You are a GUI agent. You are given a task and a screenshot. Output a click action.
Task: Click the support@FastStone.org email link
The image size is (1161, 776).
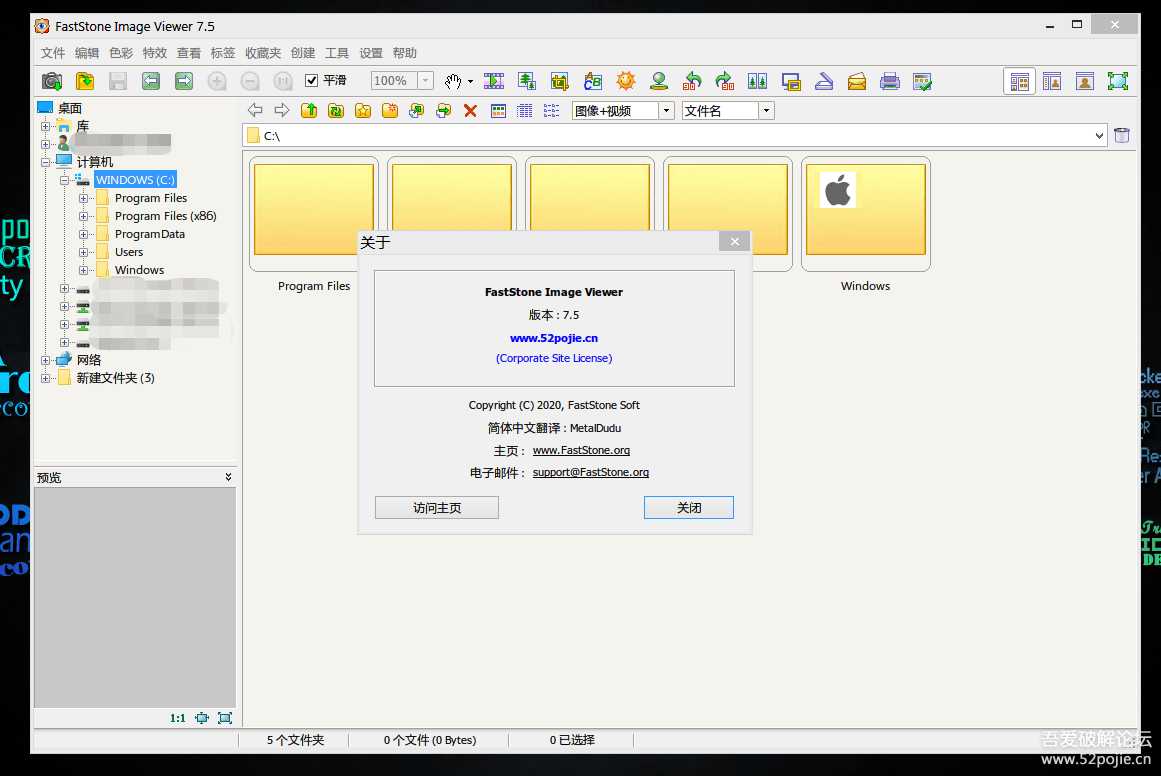pyautogui.click(x=591, y=472)
